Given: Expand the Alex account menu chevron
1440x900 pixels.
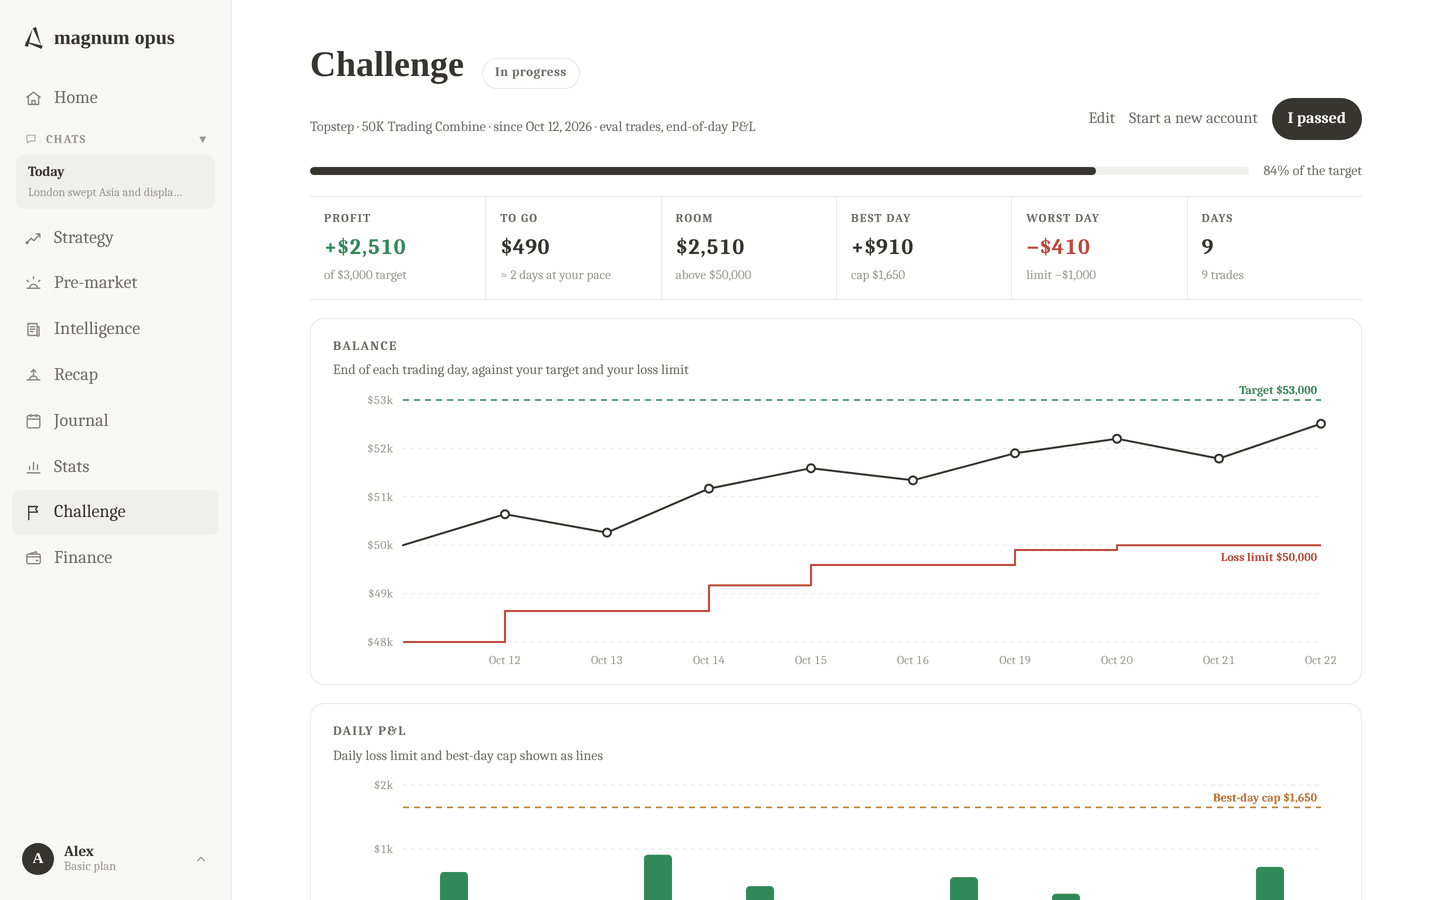Looking at the screenshot, I should pyautogui.click(x=201, y=859).
